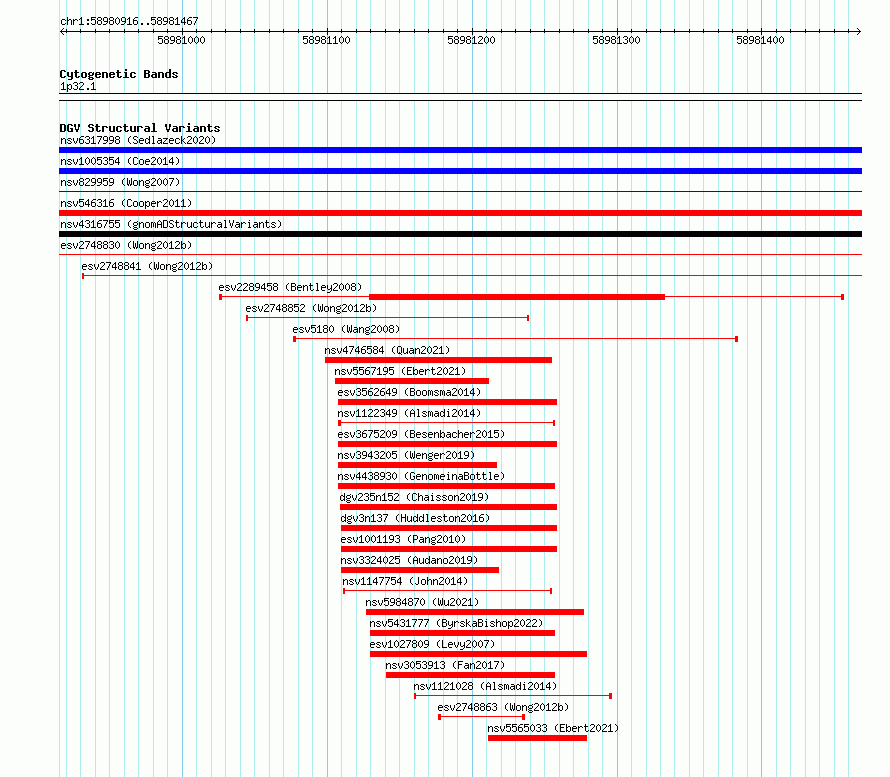Click the ruler label 58981100

(x=326, y=40)
